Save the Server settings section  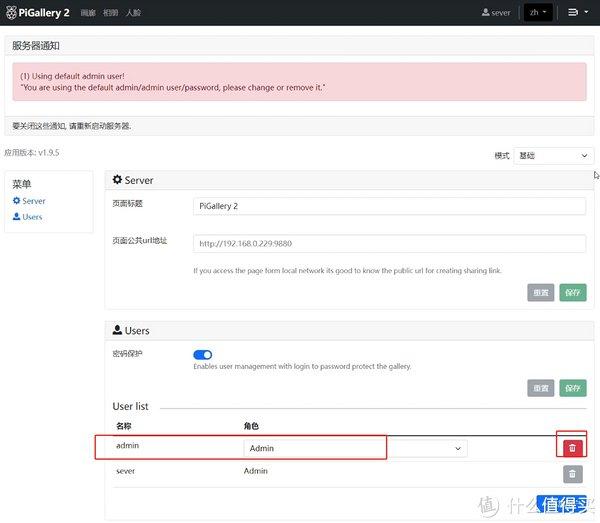[x=572, y=293]
